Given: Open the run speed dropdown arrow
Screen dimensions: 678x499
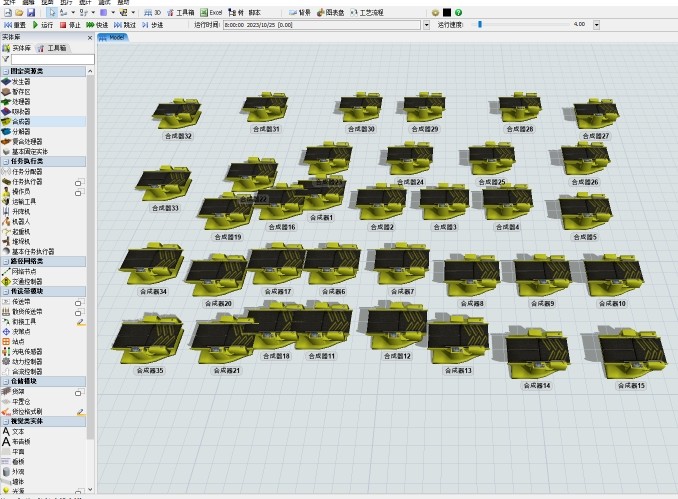Looking at the screenshot, I should click(x=597, y=25).
